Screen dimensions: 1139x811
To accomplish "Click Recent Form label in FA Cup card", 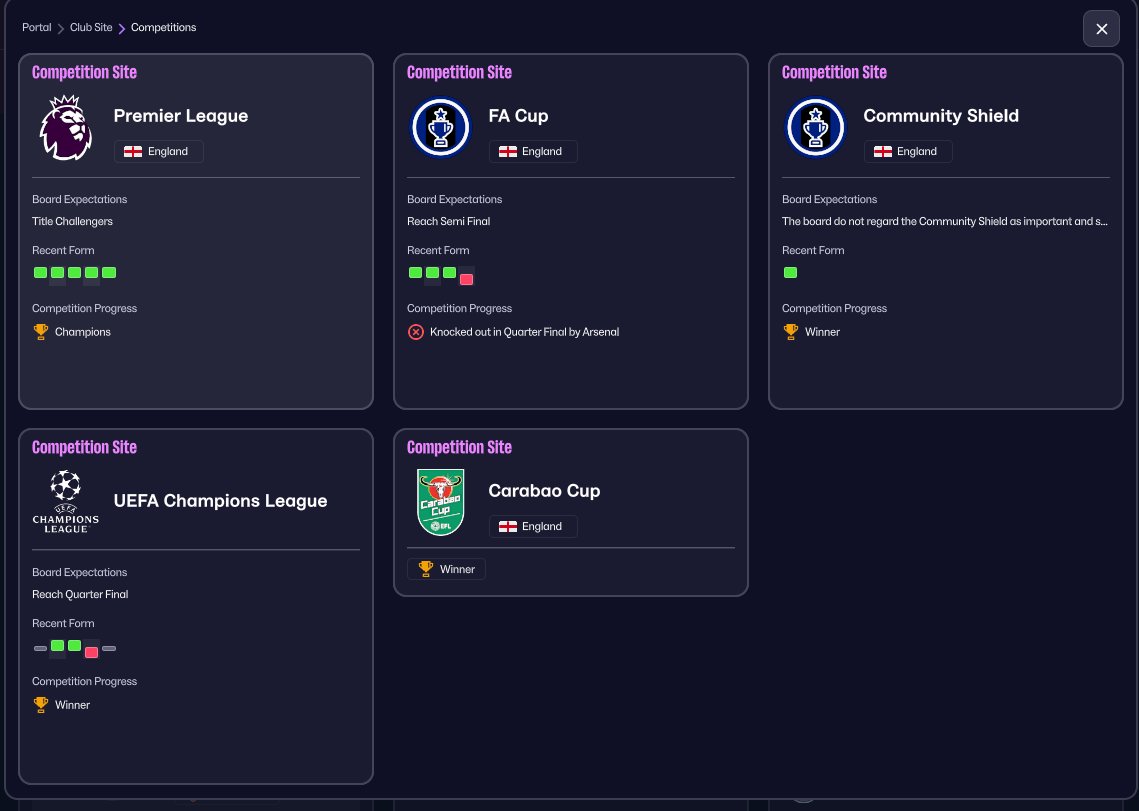I will 438,250.
